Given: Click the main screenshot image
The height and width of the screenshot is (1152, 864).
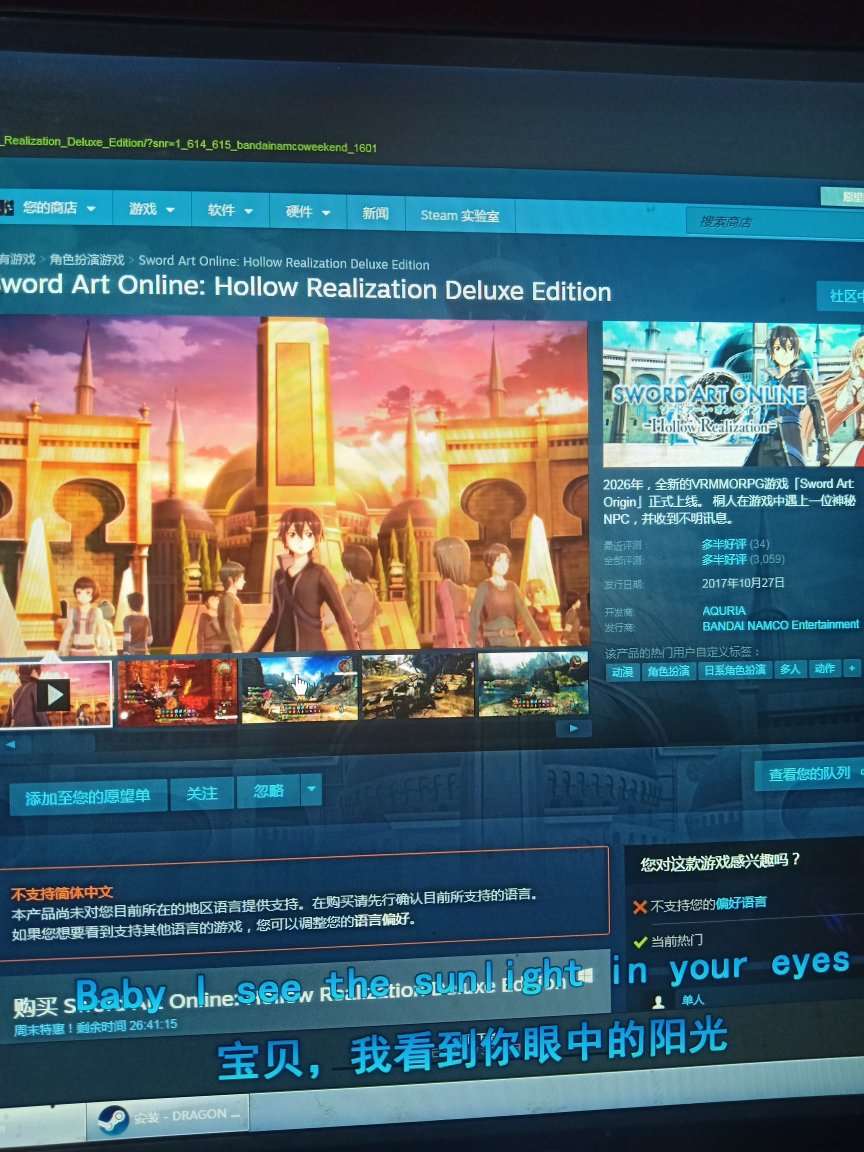Looking at the screenshot, I should 294,485.
